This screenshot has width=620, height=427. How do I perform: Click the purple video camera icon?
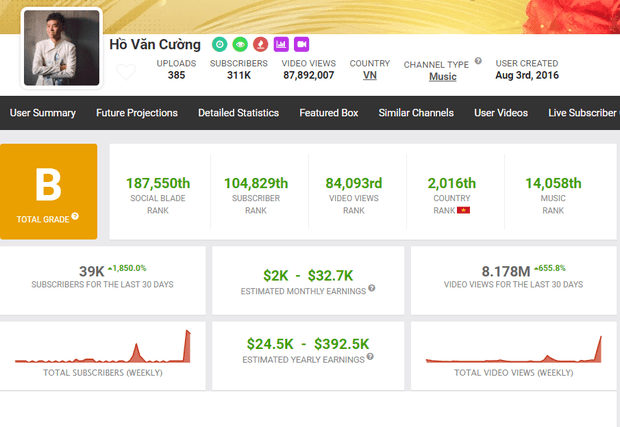coord(301,44)
